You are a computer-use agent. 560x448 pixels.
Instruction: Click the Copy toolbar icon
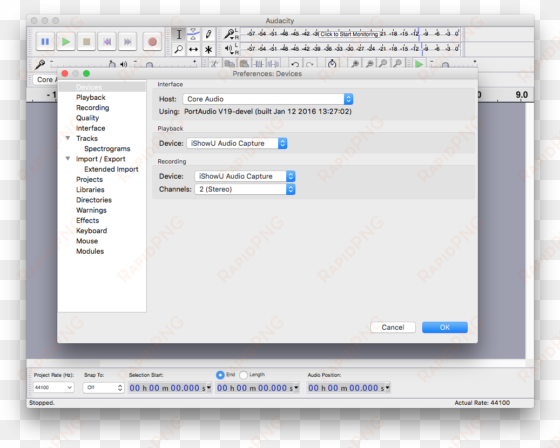click(x=229, y=64)
